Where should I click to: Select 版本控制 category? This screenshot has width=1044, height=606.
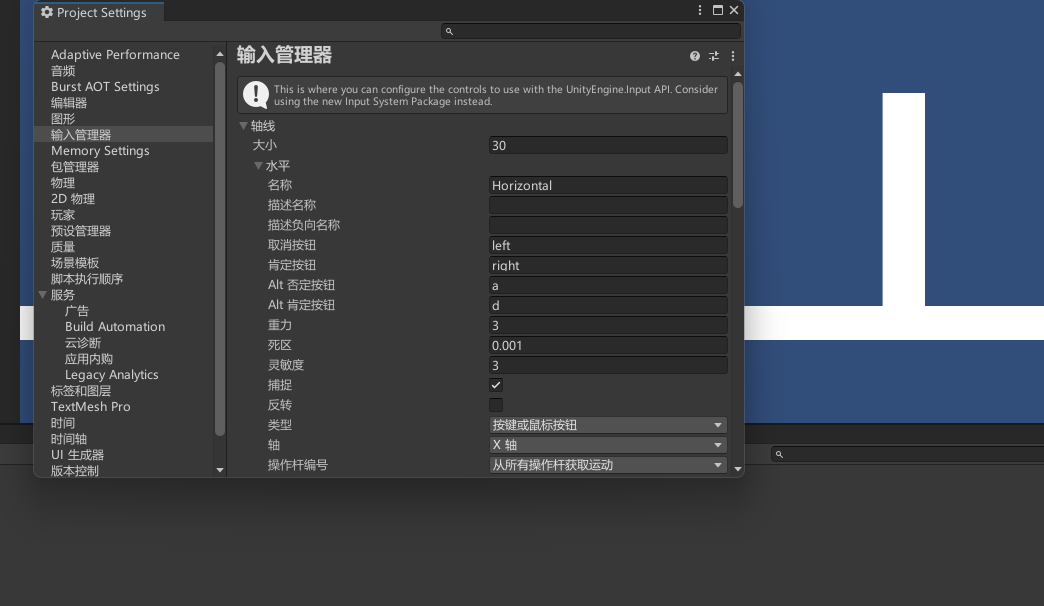(75, 470)
